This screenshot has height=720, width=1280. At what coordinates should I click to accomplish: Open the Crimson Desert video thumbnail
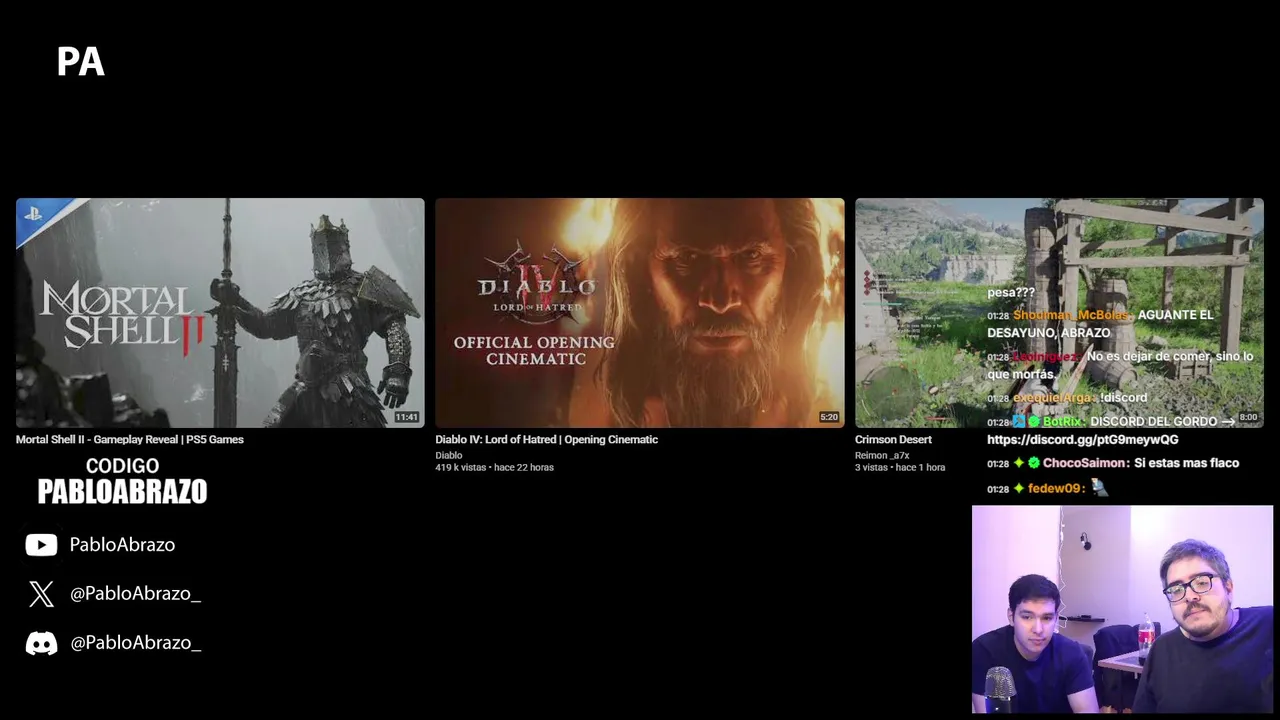1059,313
